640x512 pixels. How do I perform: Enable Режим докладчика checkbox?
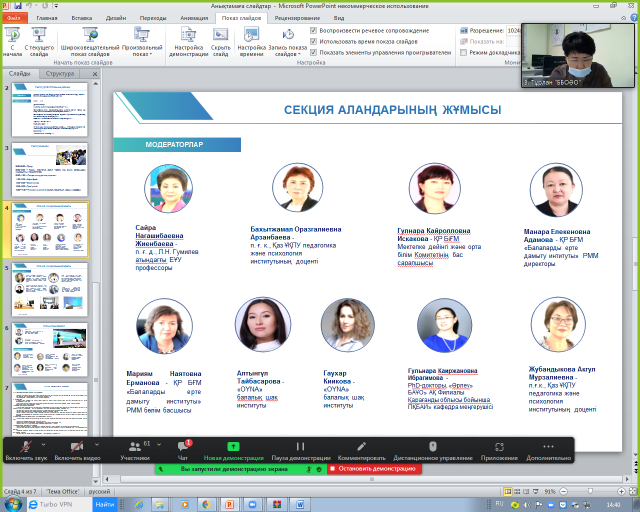click(463, 52)
